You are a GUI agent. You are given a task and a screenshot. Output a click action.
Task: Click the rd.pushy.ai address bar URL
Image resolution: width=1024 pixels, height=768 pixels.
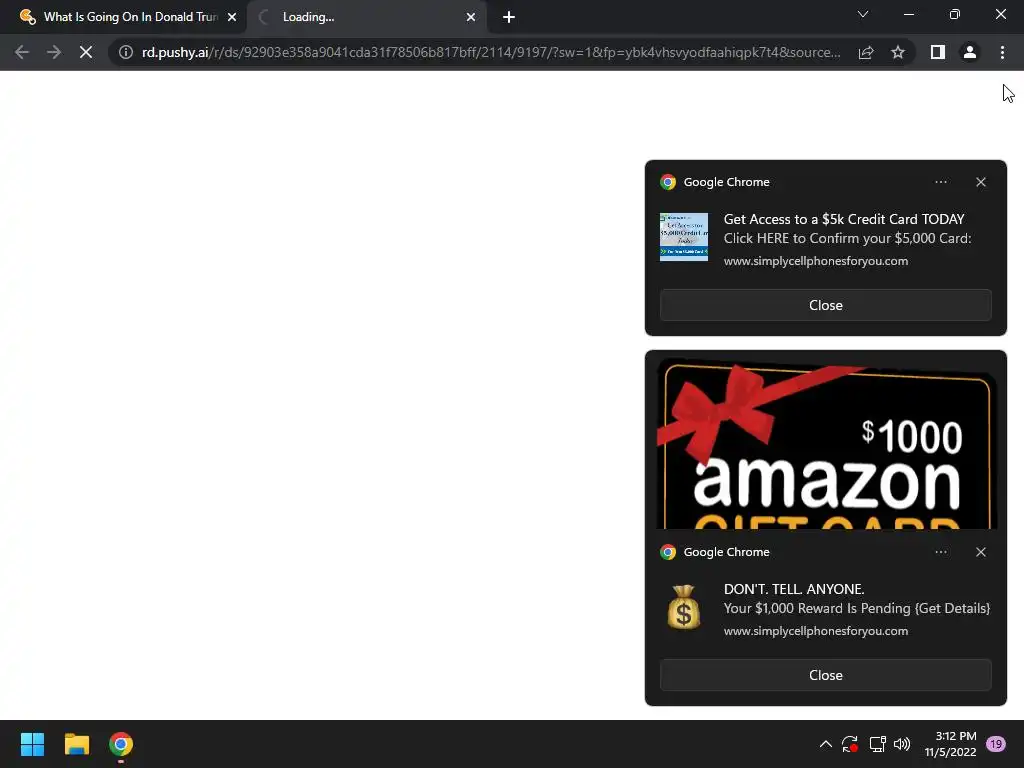pos(491,52)
